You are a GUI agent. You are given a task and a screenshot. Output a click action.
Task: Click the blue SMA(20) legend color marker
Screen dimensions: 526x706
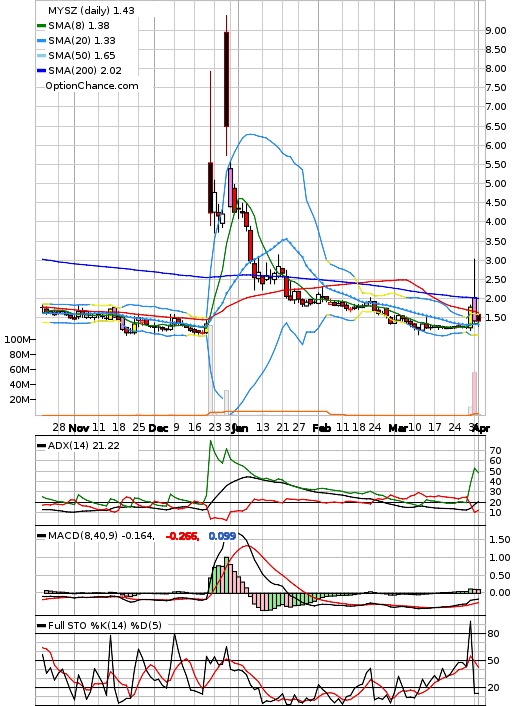coord(41,41)
